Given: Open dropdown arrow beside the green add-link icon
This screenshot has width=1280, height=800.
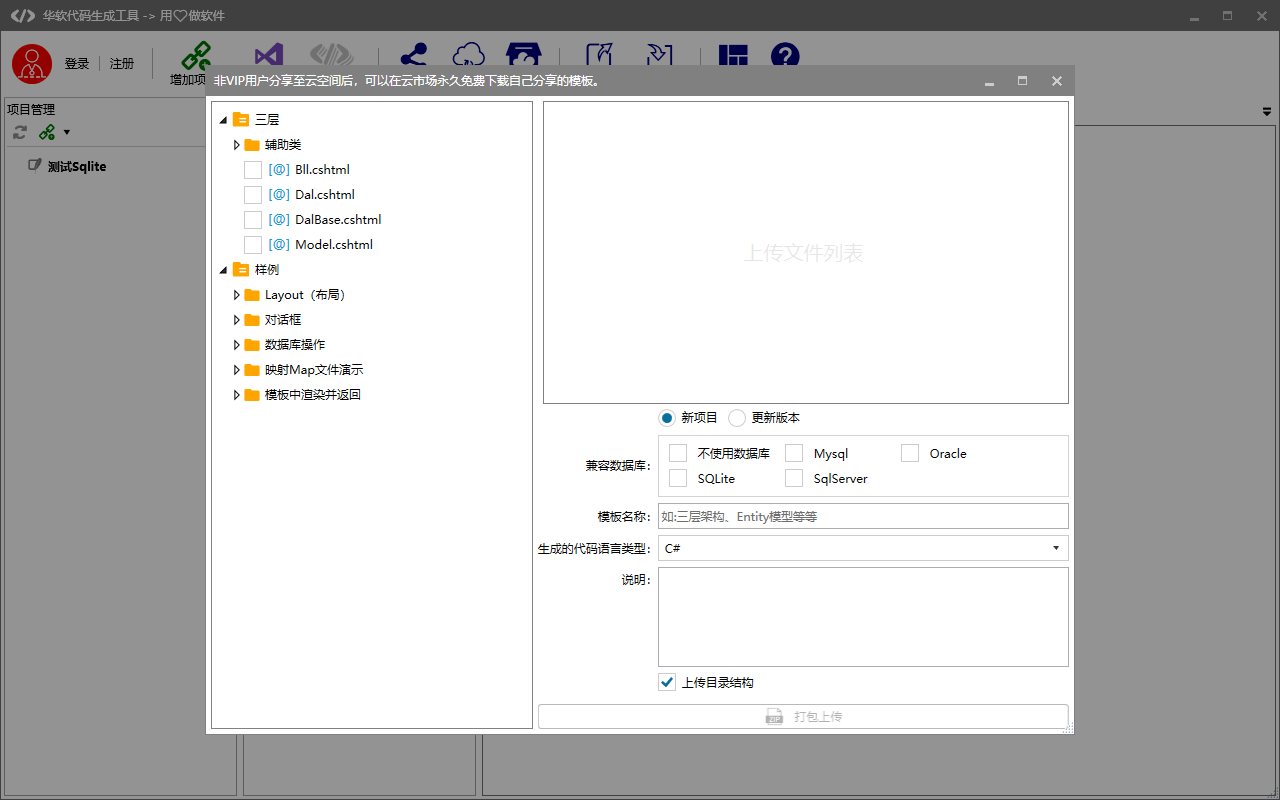Looking at the screenshot, I should (67, 132).
